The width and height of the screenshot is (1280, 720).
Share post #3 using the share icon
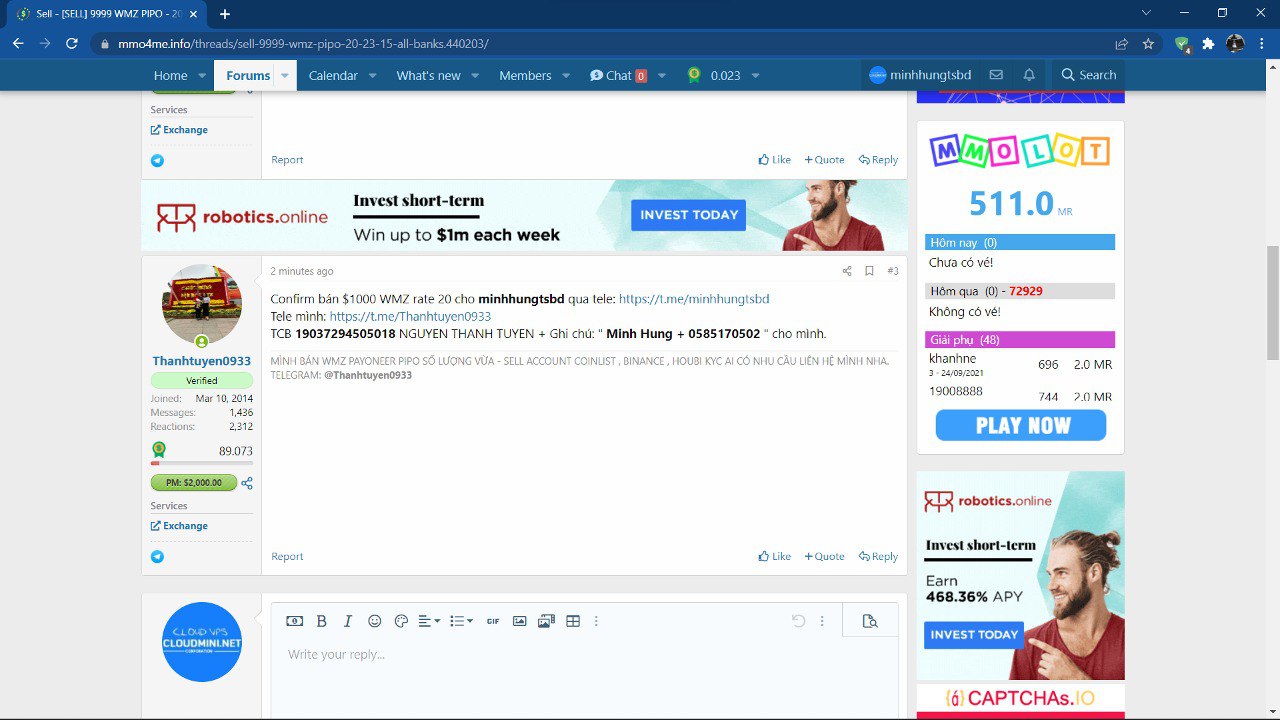point(847,271)
